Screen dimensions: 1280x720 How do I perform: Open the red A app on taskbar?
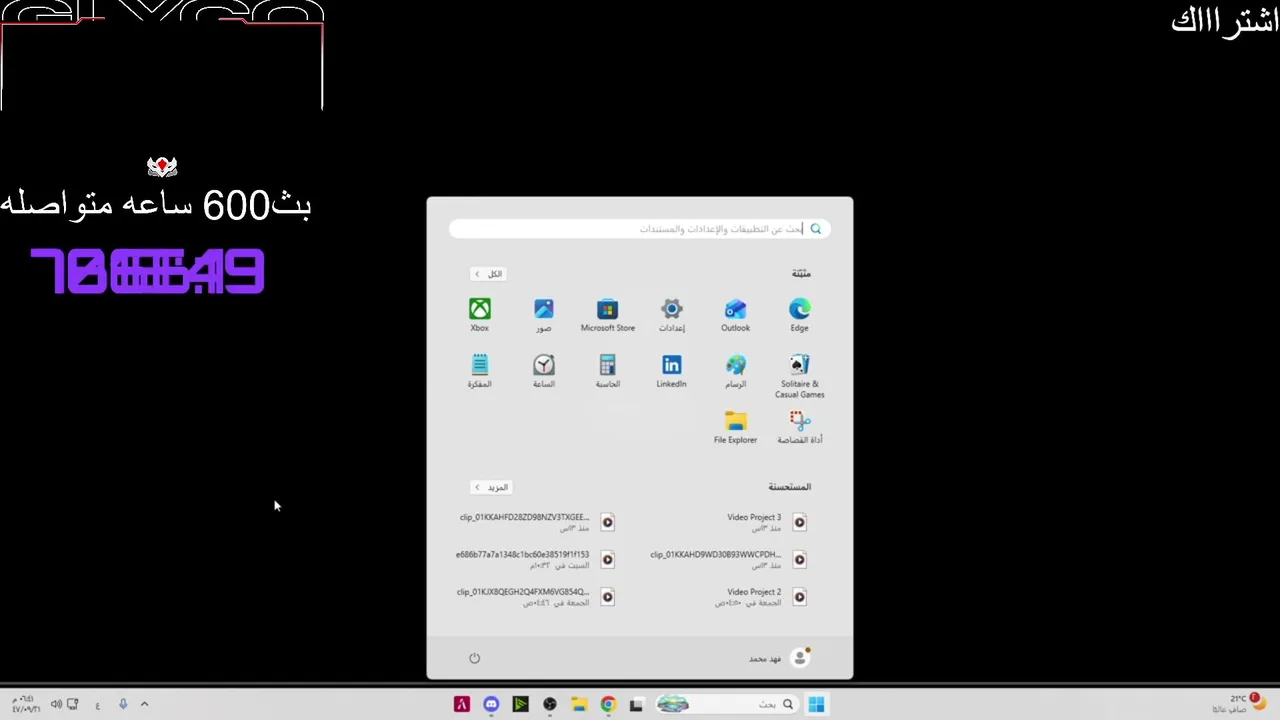[462, 704]
